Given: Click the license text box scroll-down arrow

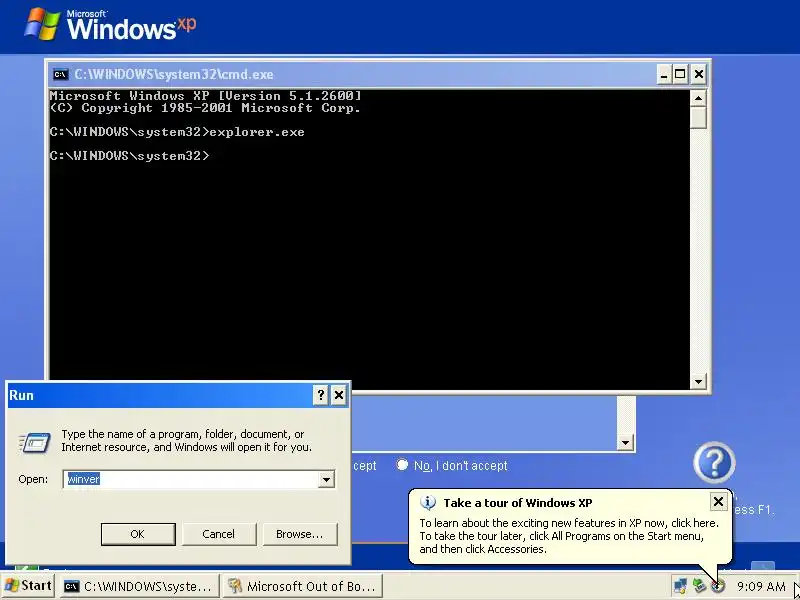Looking at the screenshot, I should 626,442.
